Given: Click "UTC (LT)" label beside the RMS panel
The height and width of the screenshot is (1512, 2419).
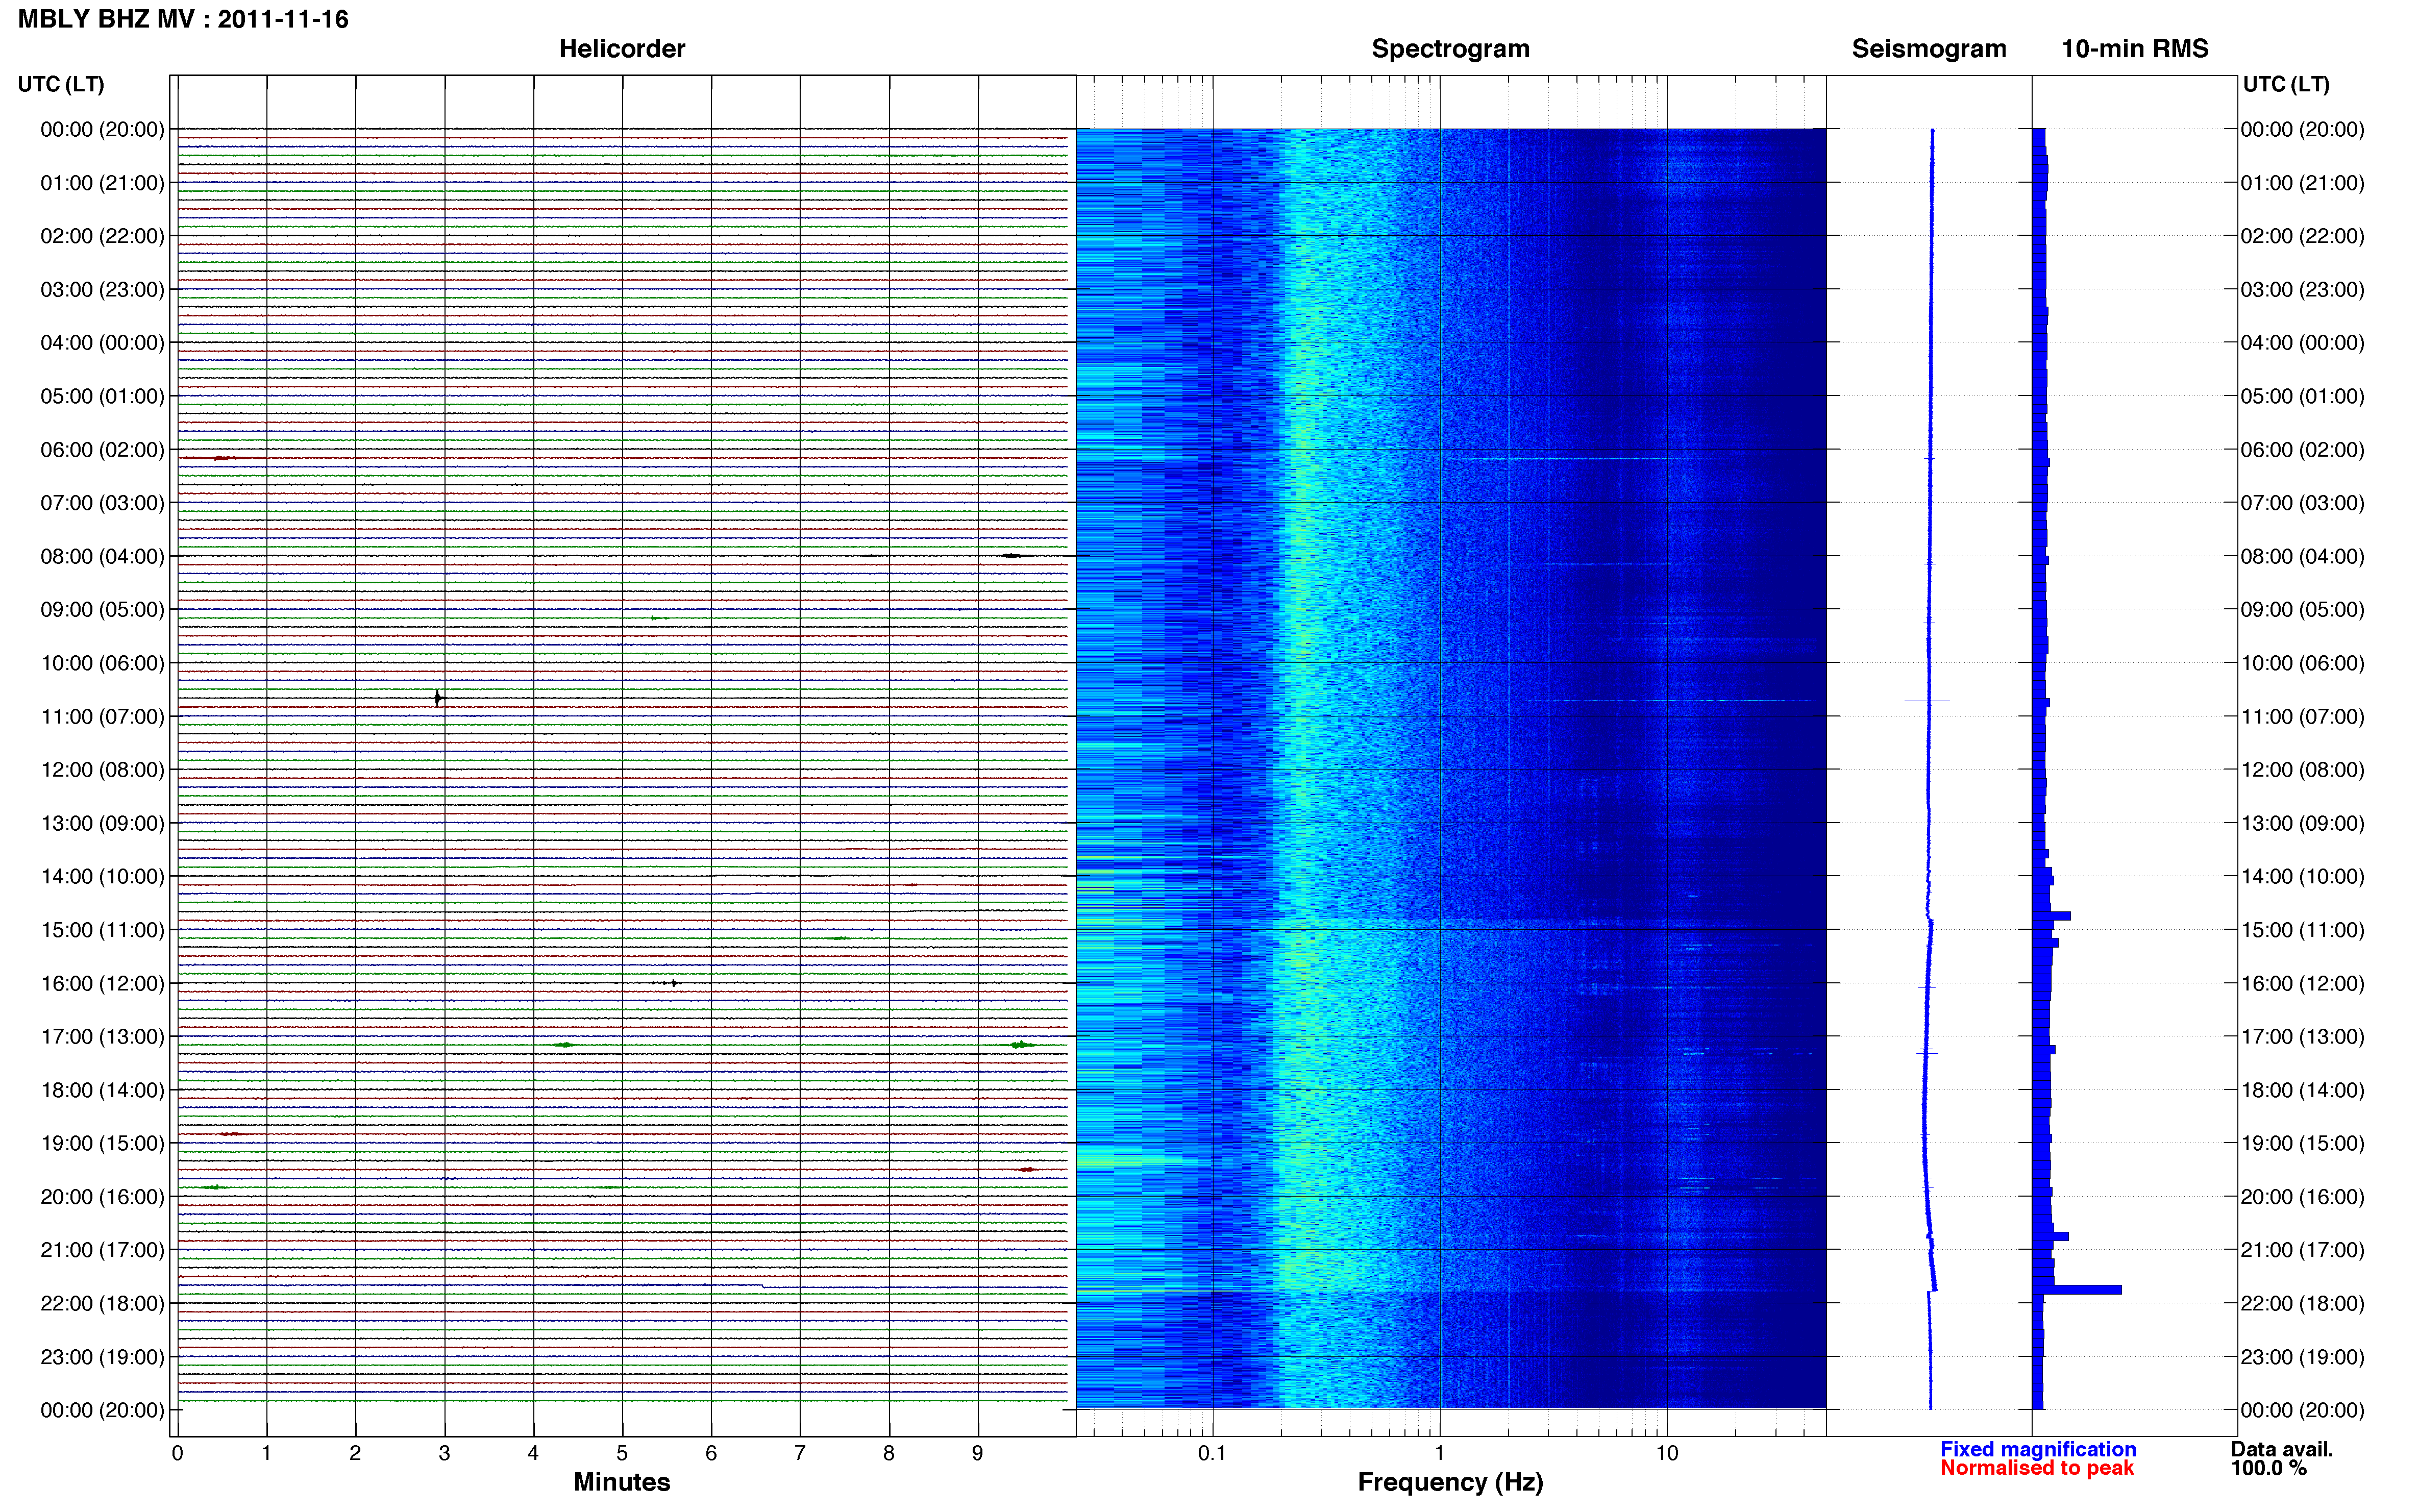Looking at the screenshot, I should (2286, 84).
